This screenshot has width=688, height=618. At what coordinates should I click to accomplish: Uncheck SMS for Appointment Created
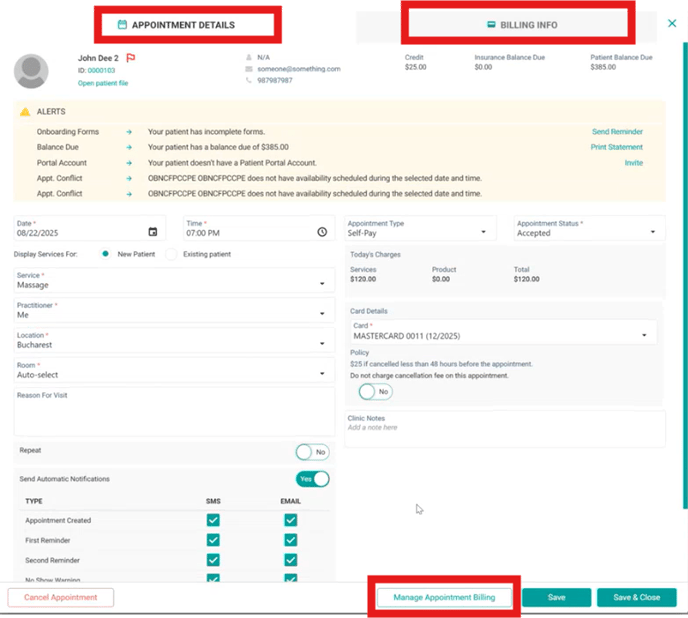click(213, 520)
